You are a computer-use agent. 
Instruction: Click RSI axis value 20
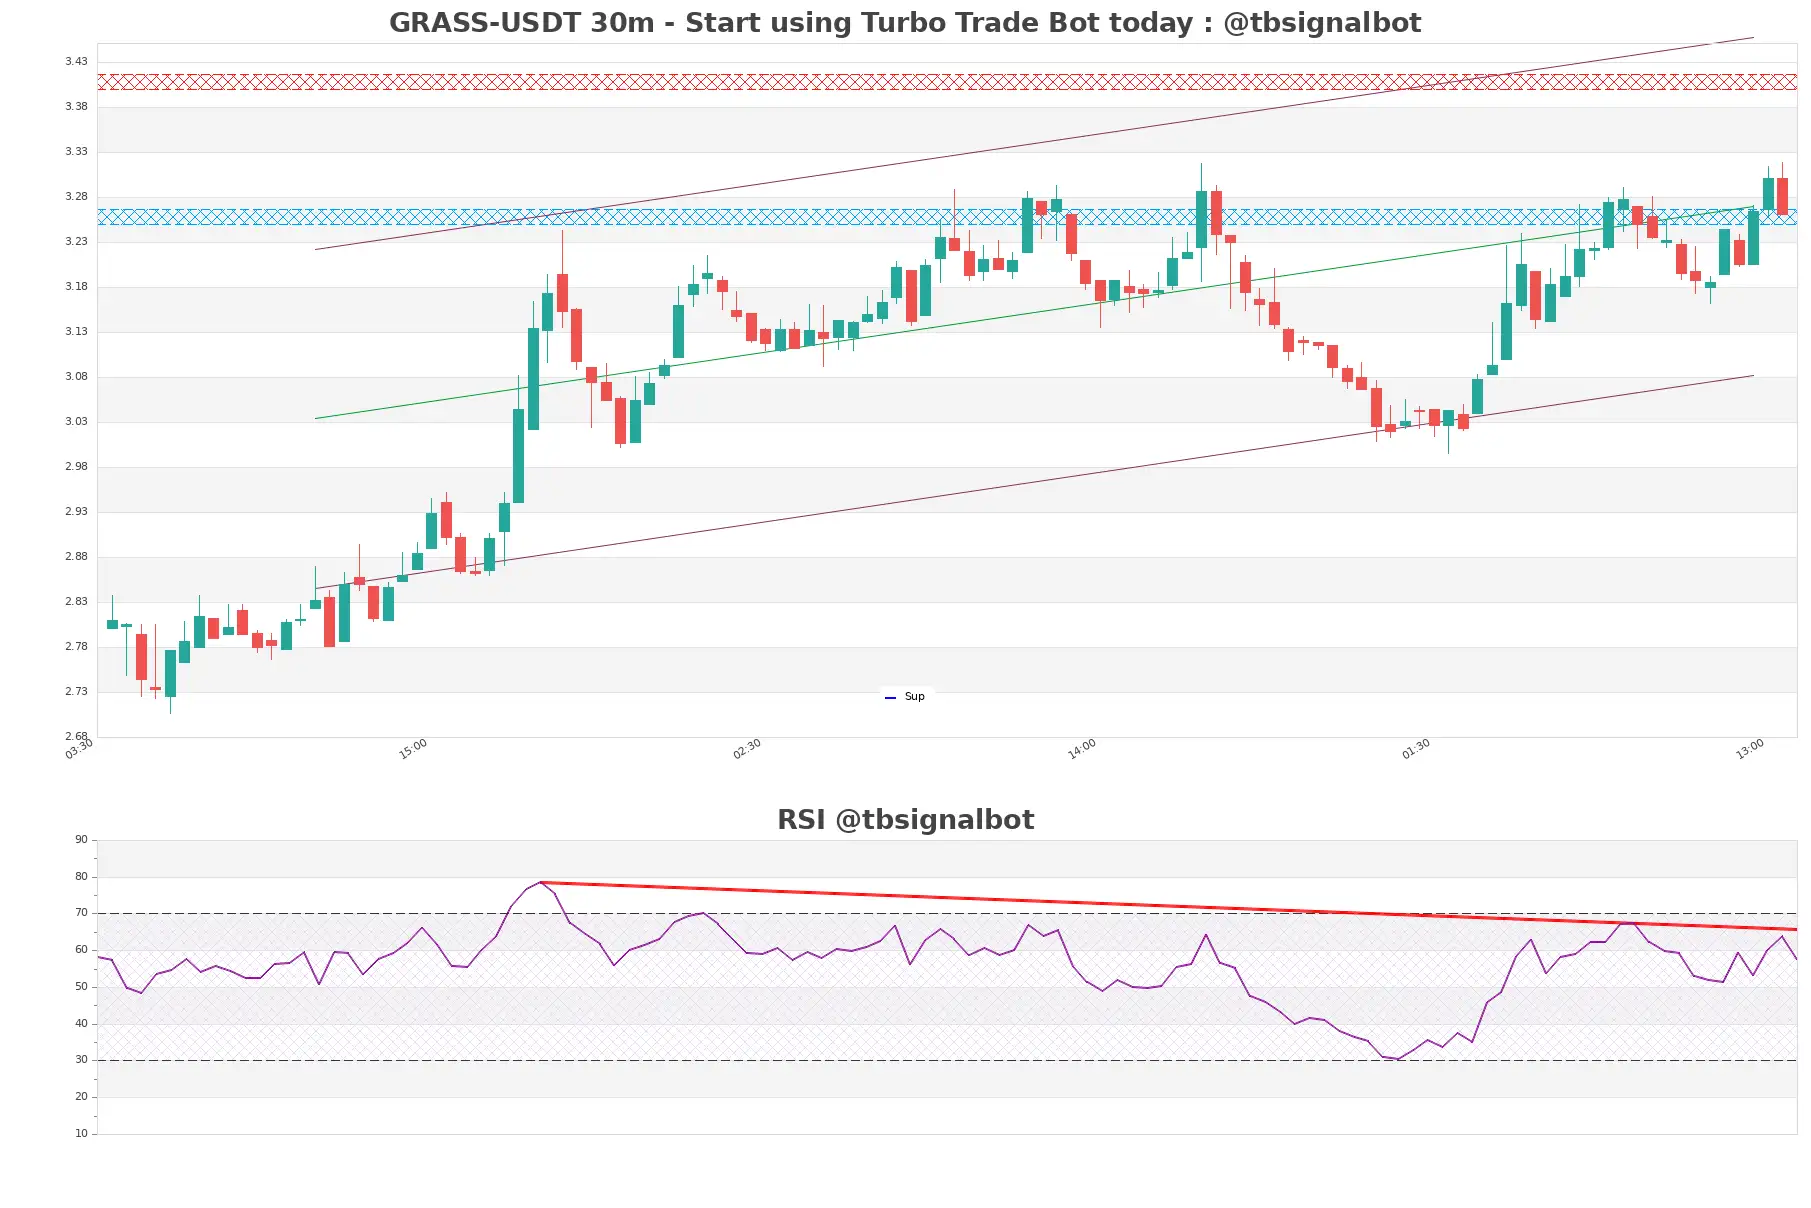click(x=81, y=1097)
